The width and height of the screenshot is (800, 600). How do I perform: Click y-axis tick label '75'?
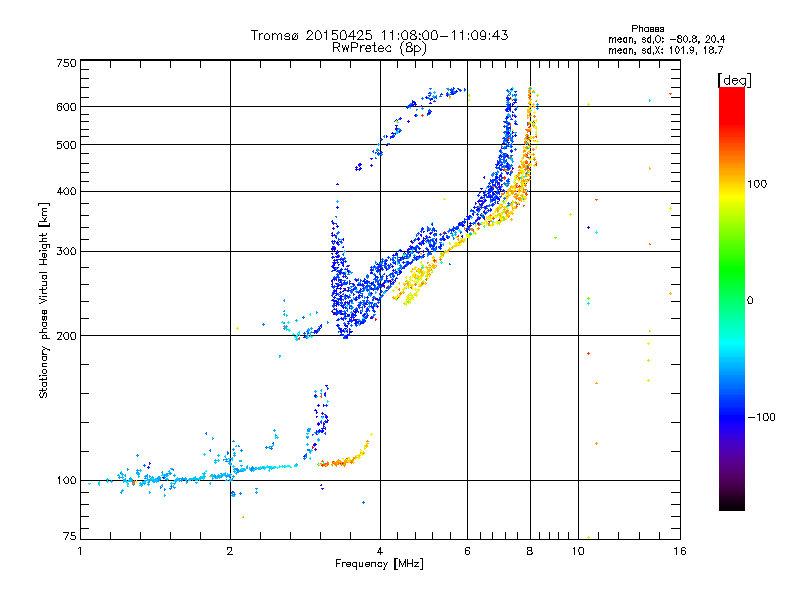(x=70, y=536)
